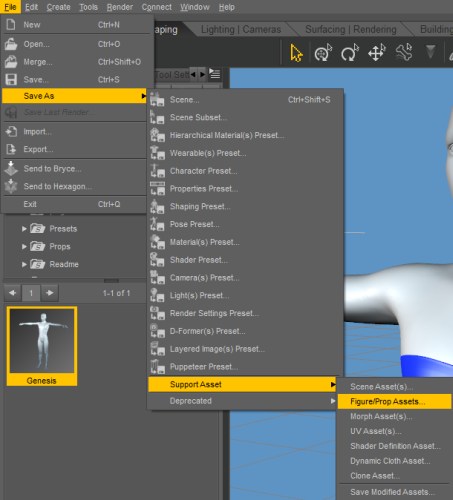The image size is (453, 500).
Task: Go to previous content page
Action: point(13,293)
